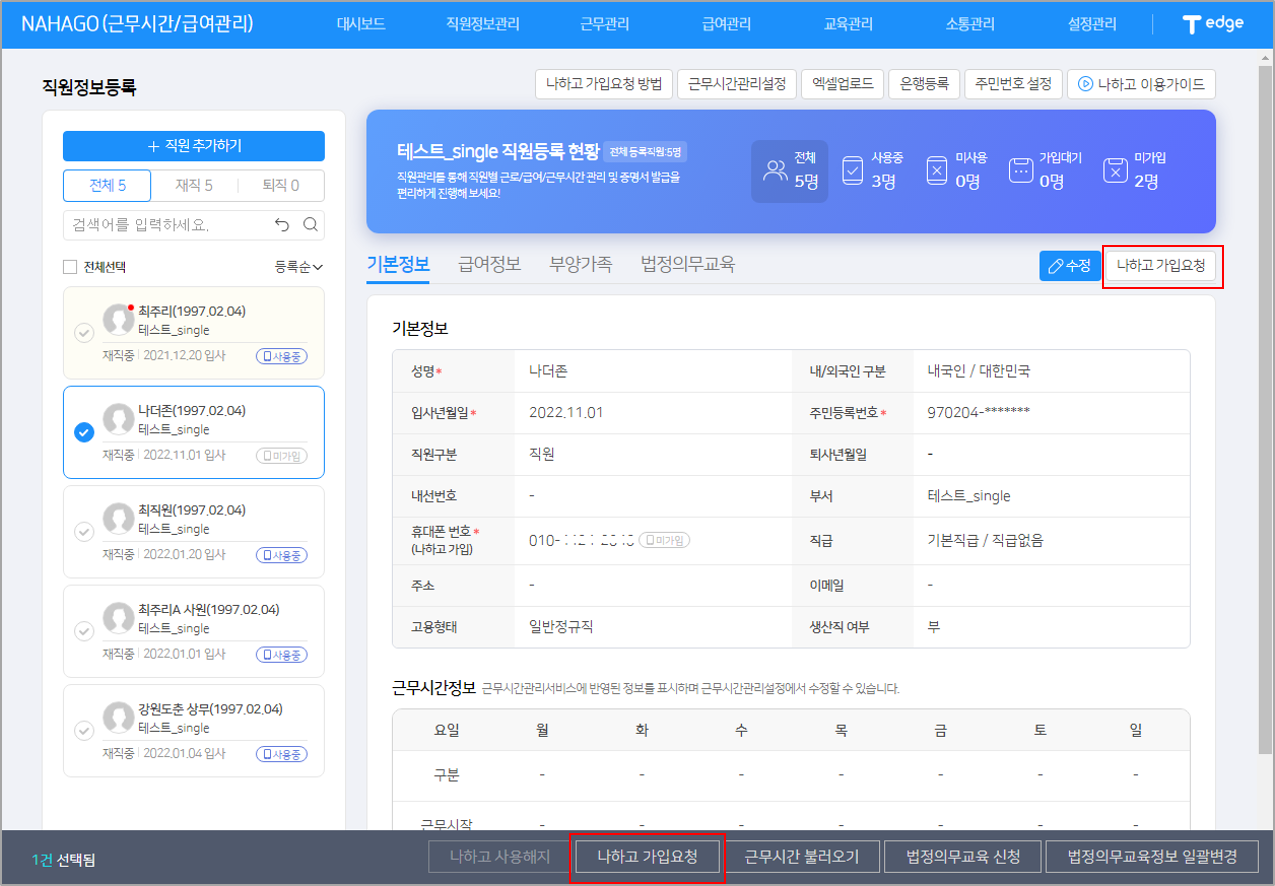Click the 970204-******* resident number value
Viewport: 1275px width, 886px height.
pos(978,412)
